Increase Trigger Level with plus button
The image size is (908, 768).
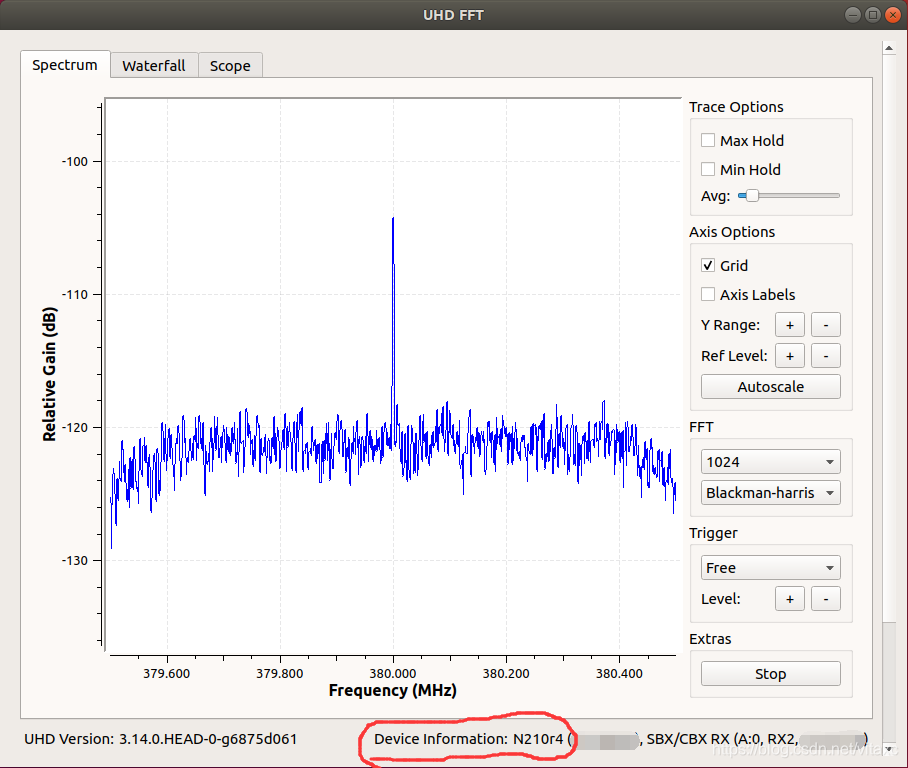790,598
